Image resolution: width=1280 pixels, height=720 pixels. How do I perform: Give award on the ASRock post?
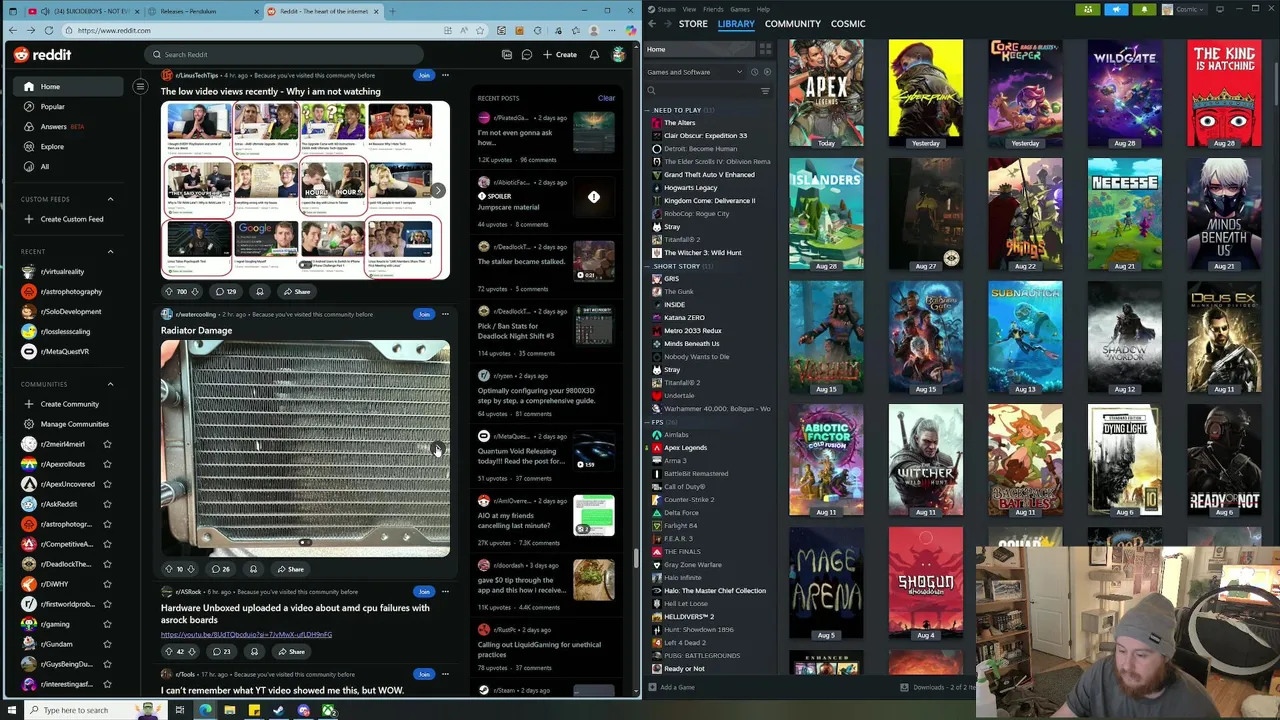click(x=254, y=651)
